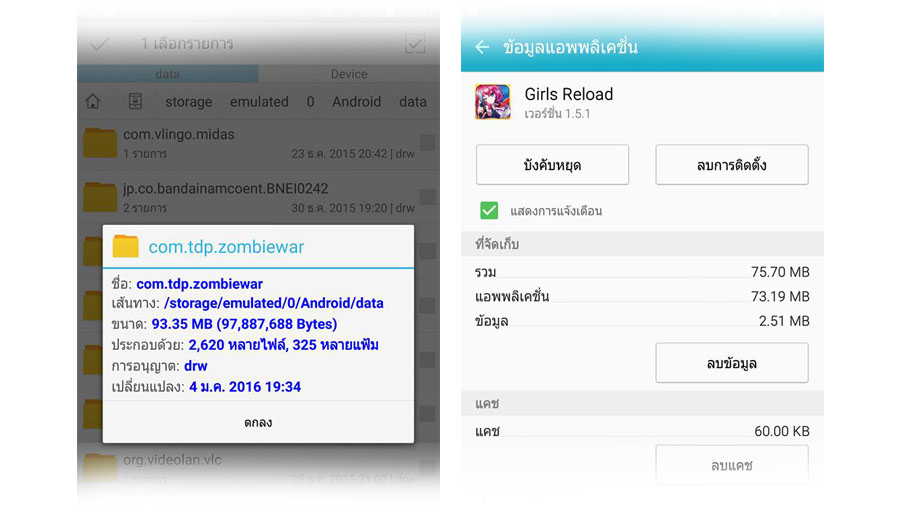The height and width of the screenshot is (509, 900).
Task: Tap the confirm checkmark icon in file manager
Action: coord(100,44)
